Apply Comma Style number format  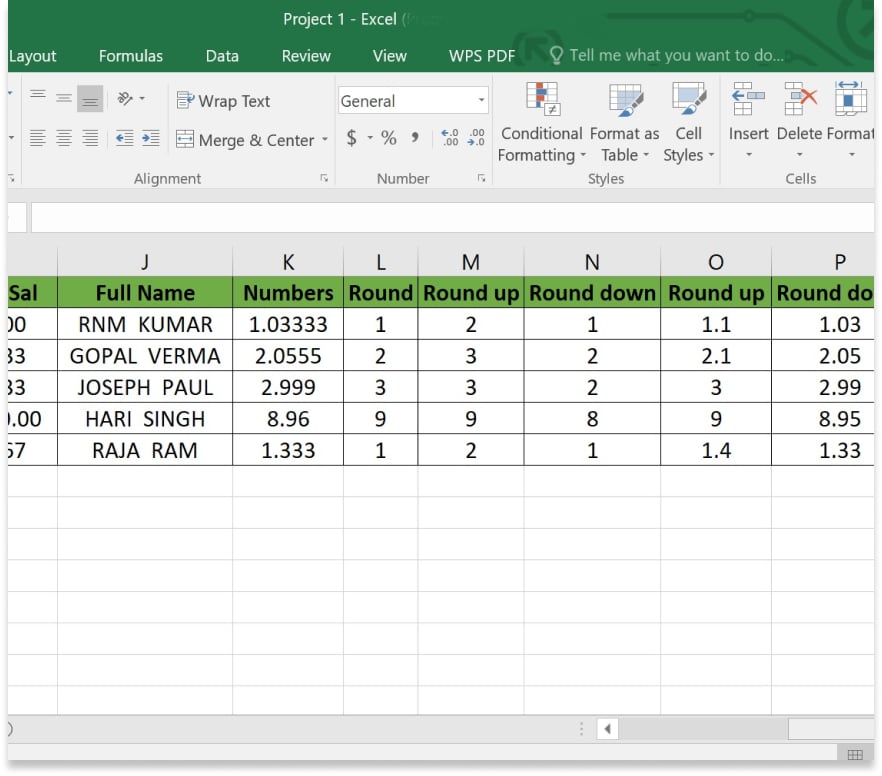coord(414,139)
